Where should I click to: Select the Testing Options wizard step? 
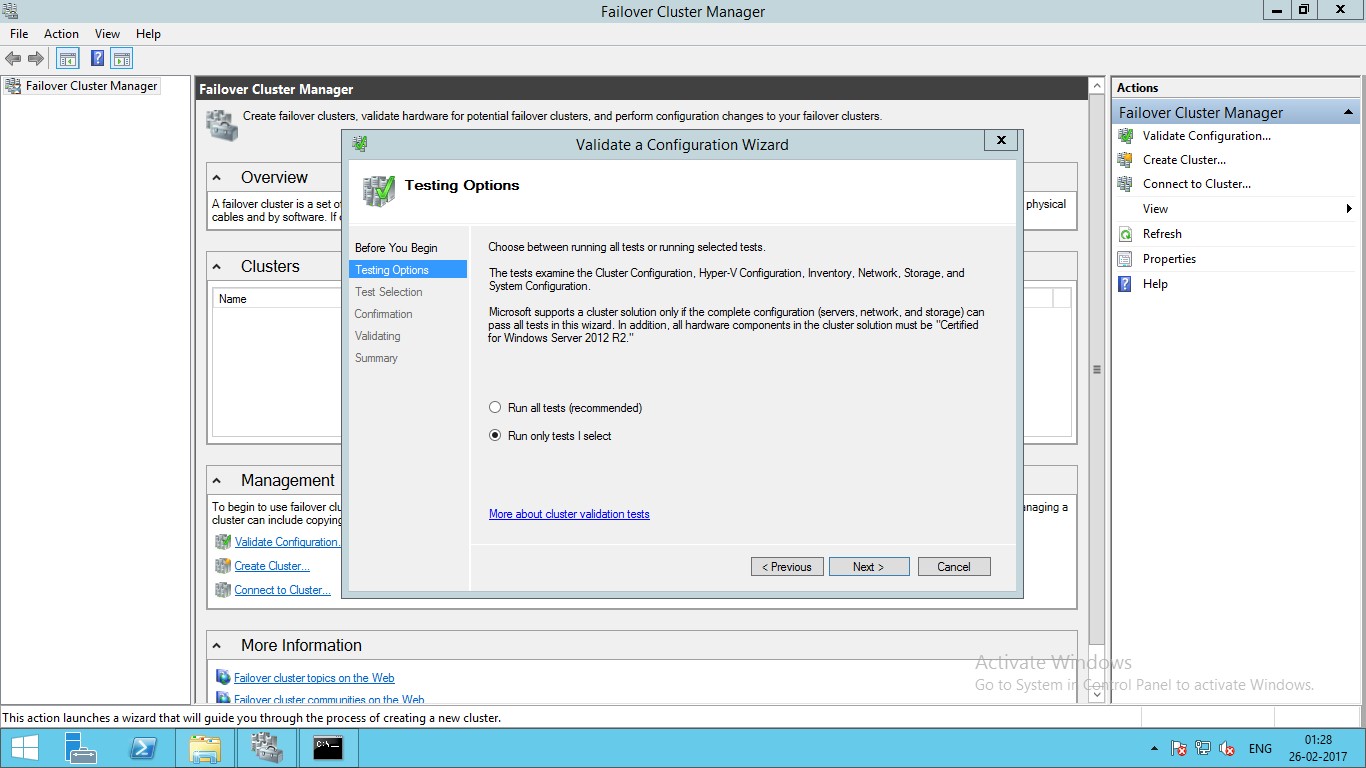[408, 270]
